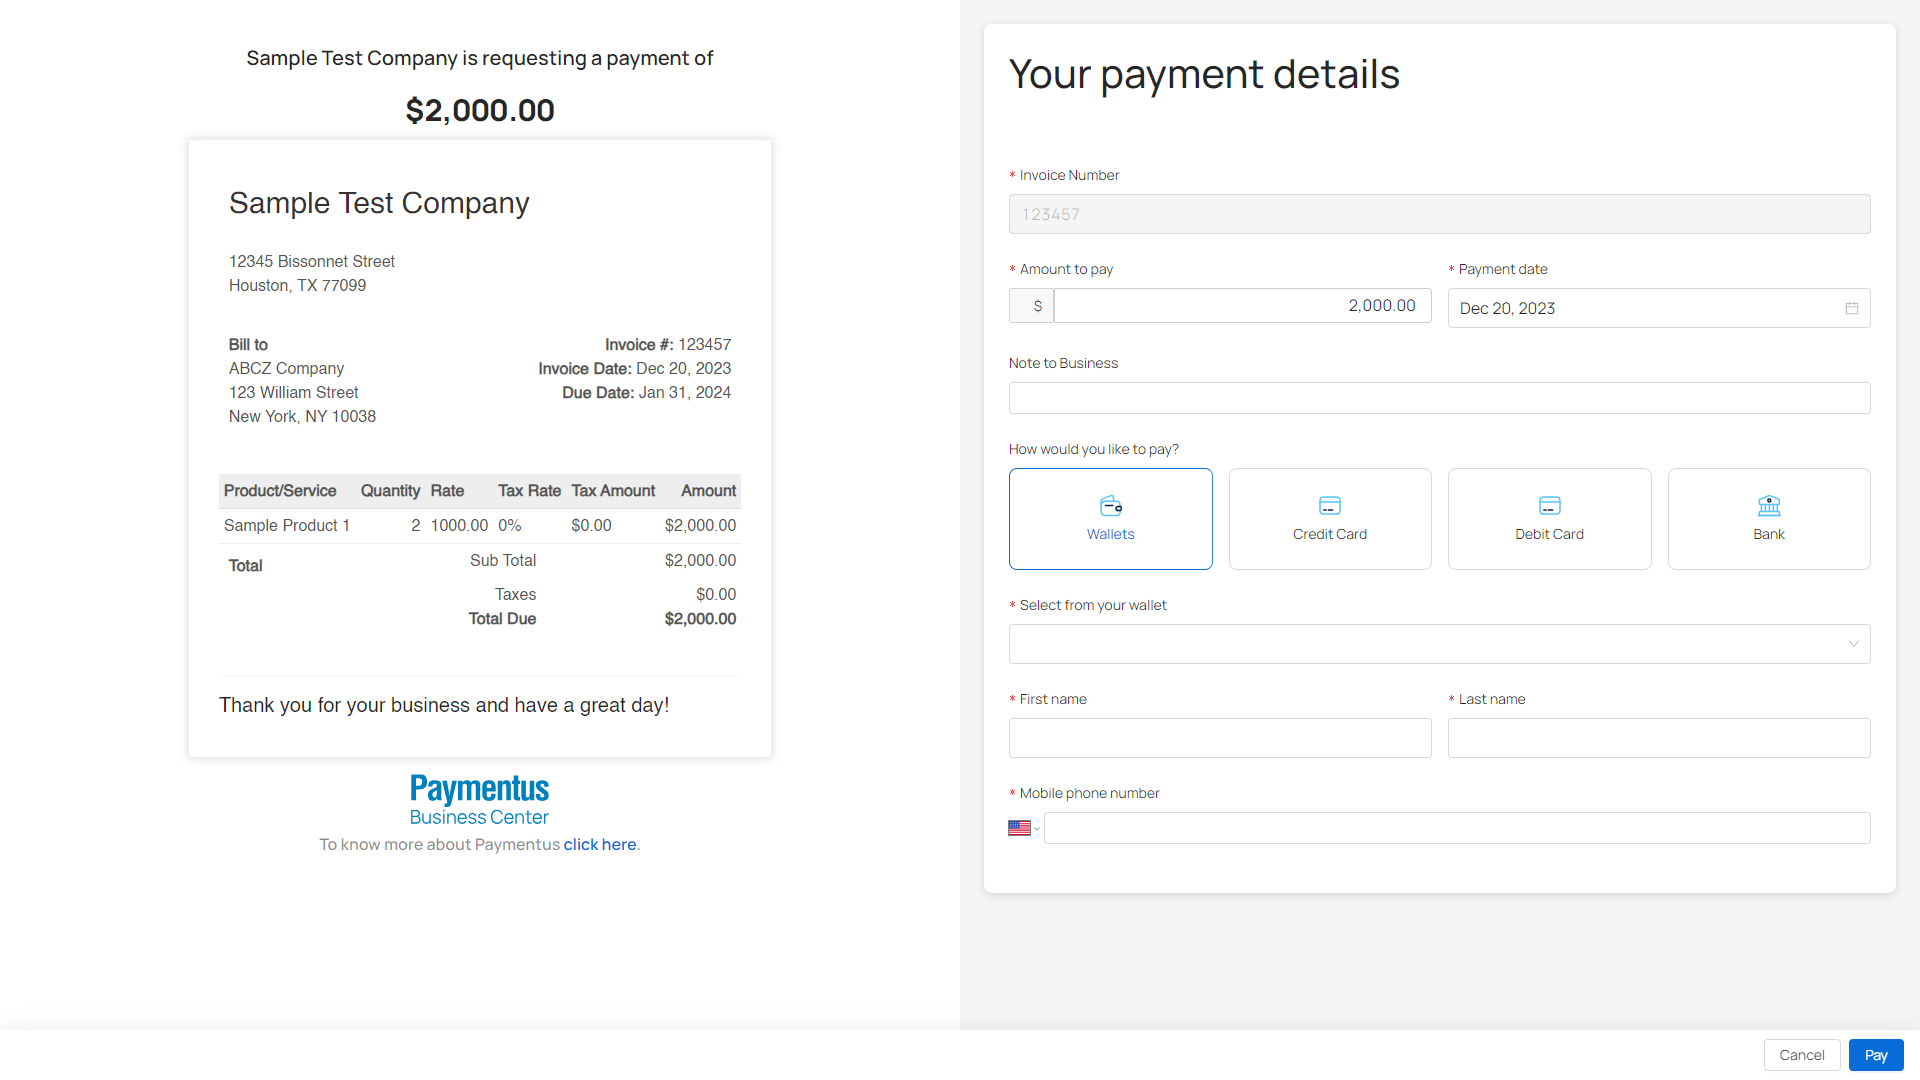This screenshot has height=1080, width=1920.
Task: Choose the Credit Card payment option label
Action: coord(1330,535)
